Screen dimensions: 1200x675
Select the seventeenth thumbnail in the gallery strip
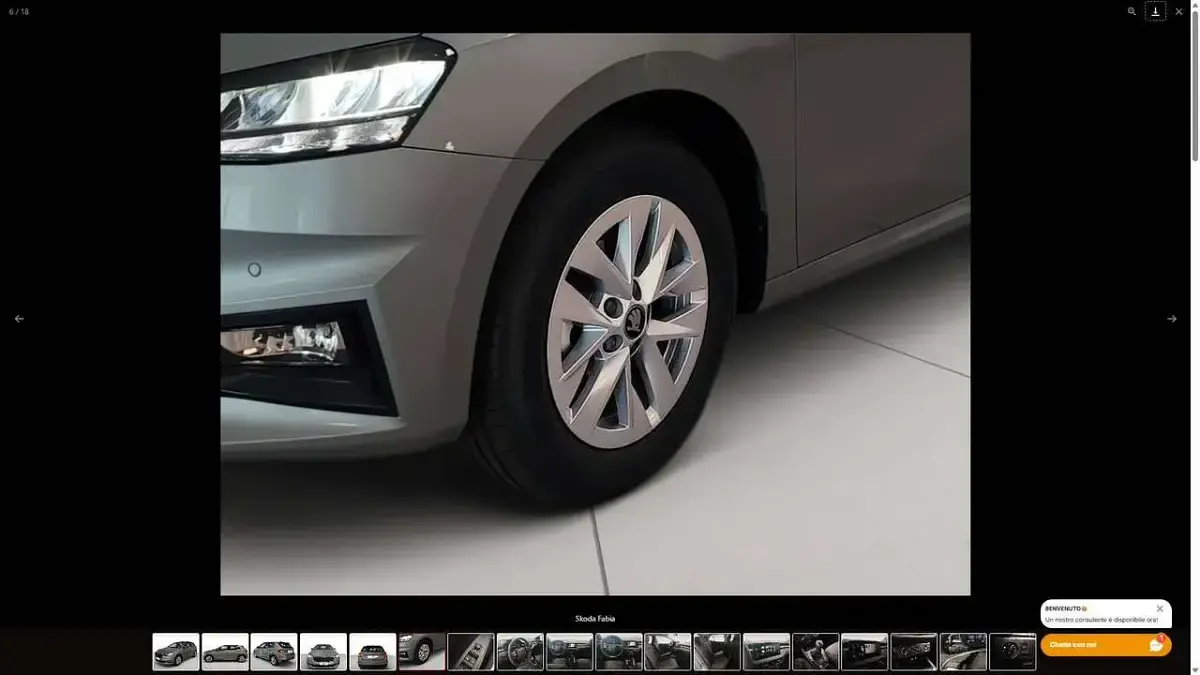[963, 652]
